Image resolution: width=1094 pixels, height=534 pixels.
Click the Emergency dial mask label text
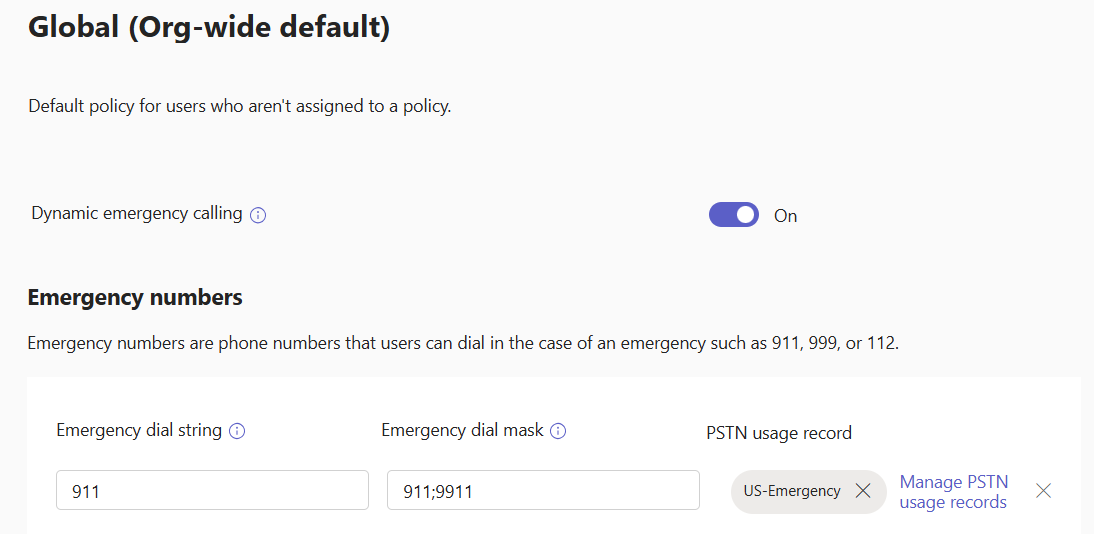coord(462,430)
